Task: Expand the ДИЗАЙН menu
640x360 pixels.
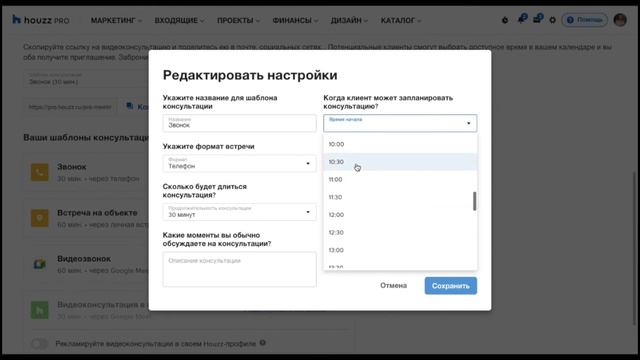Action: point(349,20)
